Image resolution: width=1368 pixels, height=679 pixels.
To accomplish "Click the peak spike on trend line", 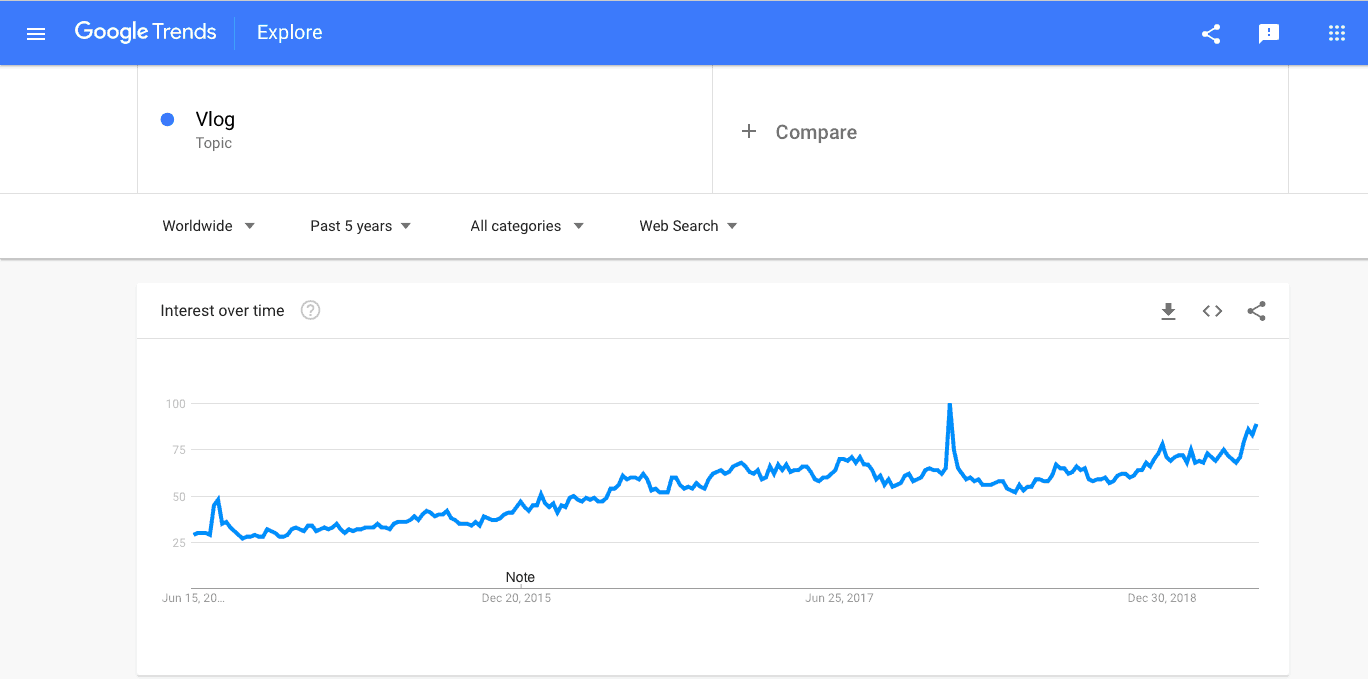I will 949,405.
